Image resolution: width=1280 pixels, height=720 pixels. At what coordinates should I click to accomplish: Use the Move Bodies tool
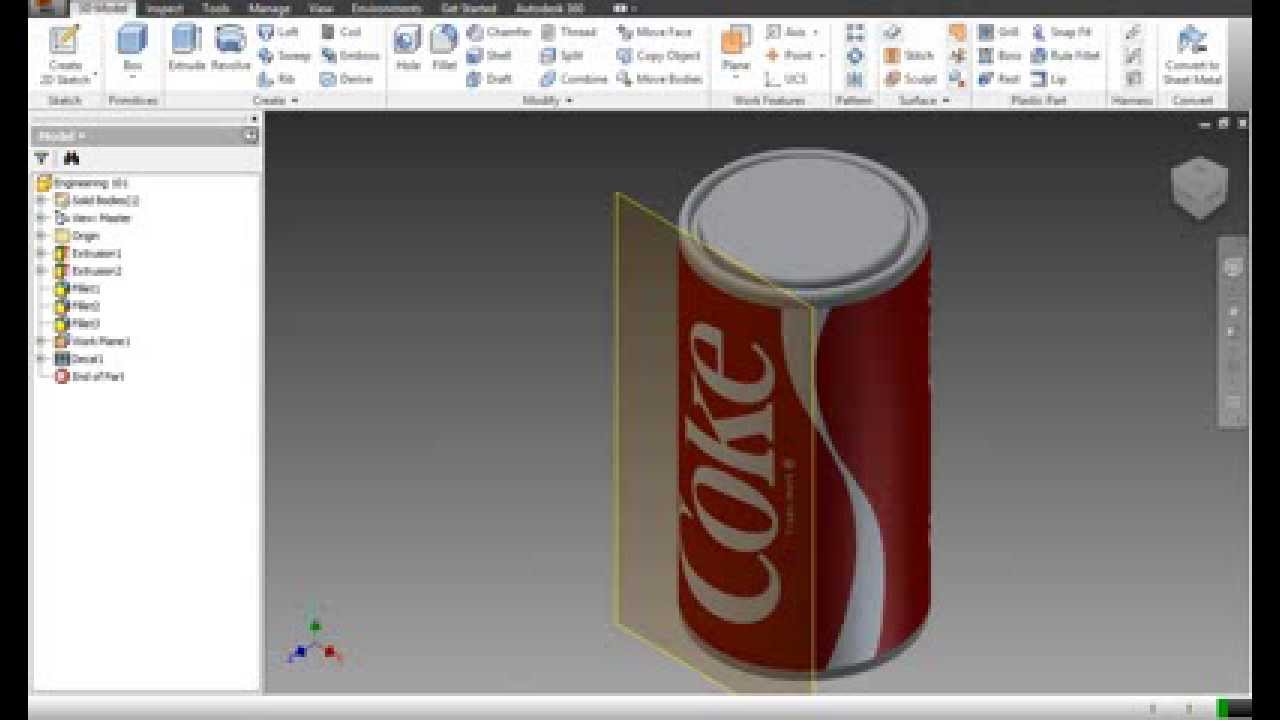(660, 79)
